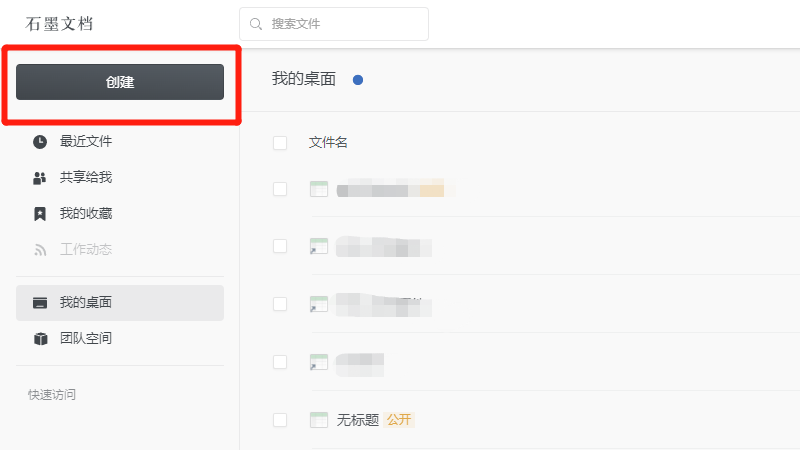
Task: Click the magnifier icon in search box
Action: [x=257, y=24]
